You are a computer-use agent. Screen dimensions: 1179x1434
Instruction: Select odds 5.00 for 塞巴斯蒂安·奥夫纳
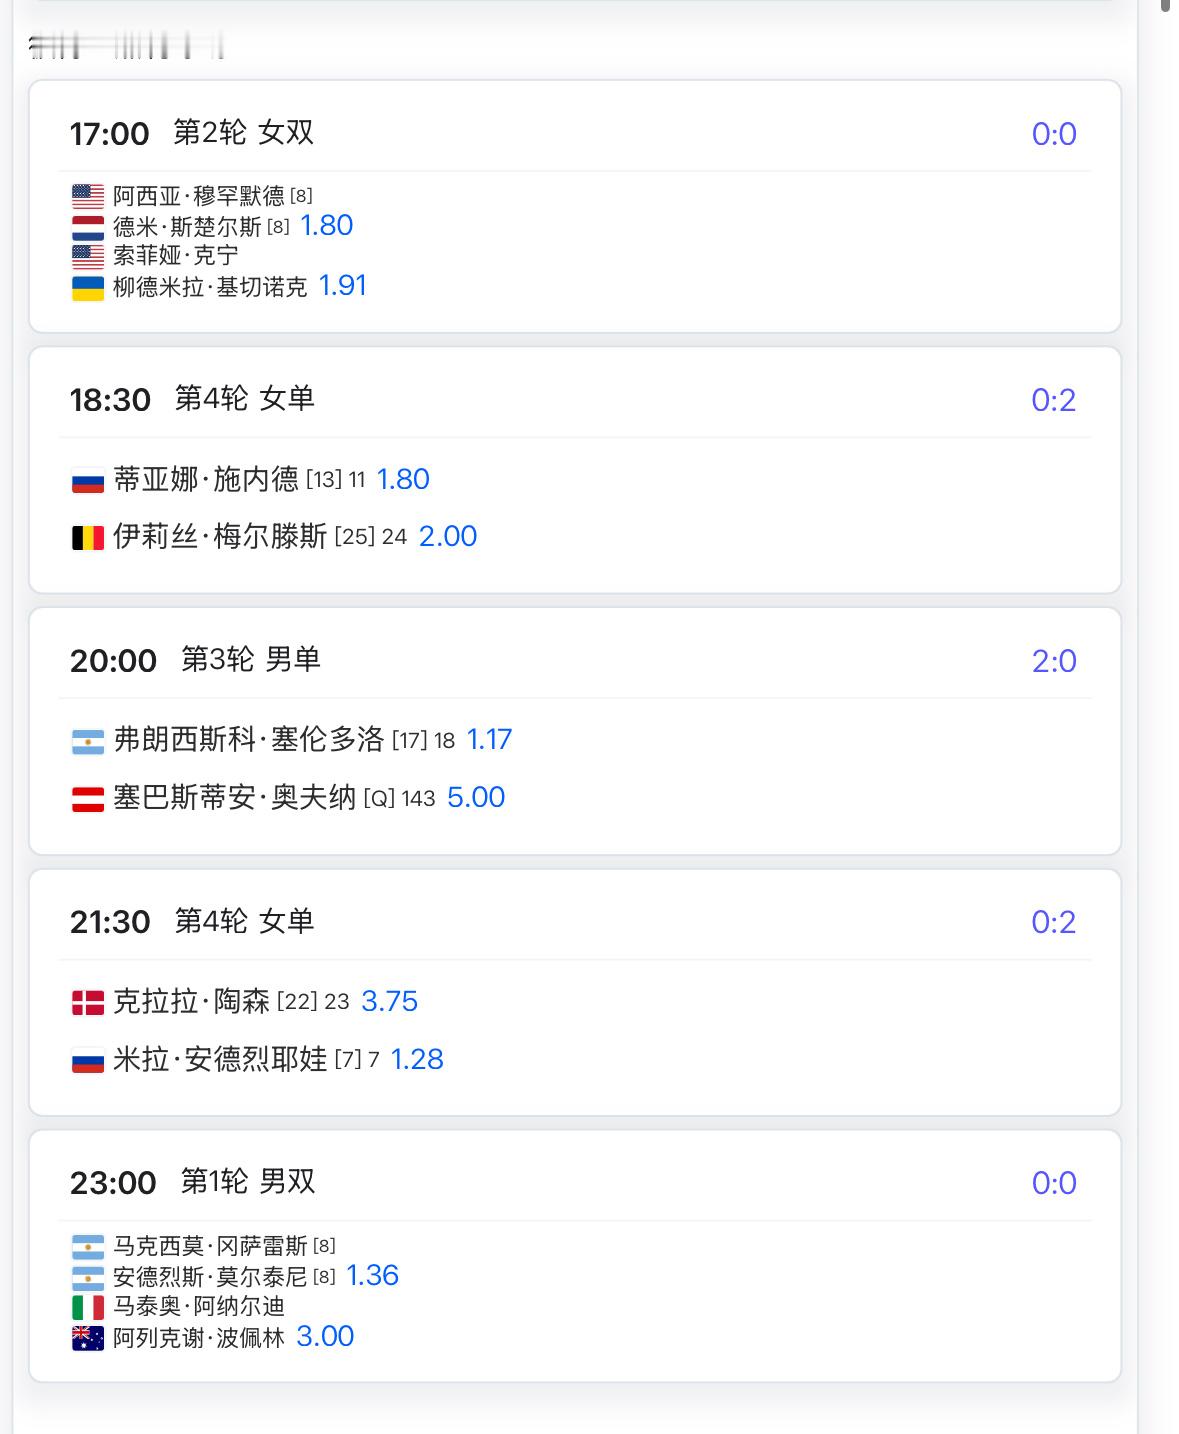tap(476, 797)
